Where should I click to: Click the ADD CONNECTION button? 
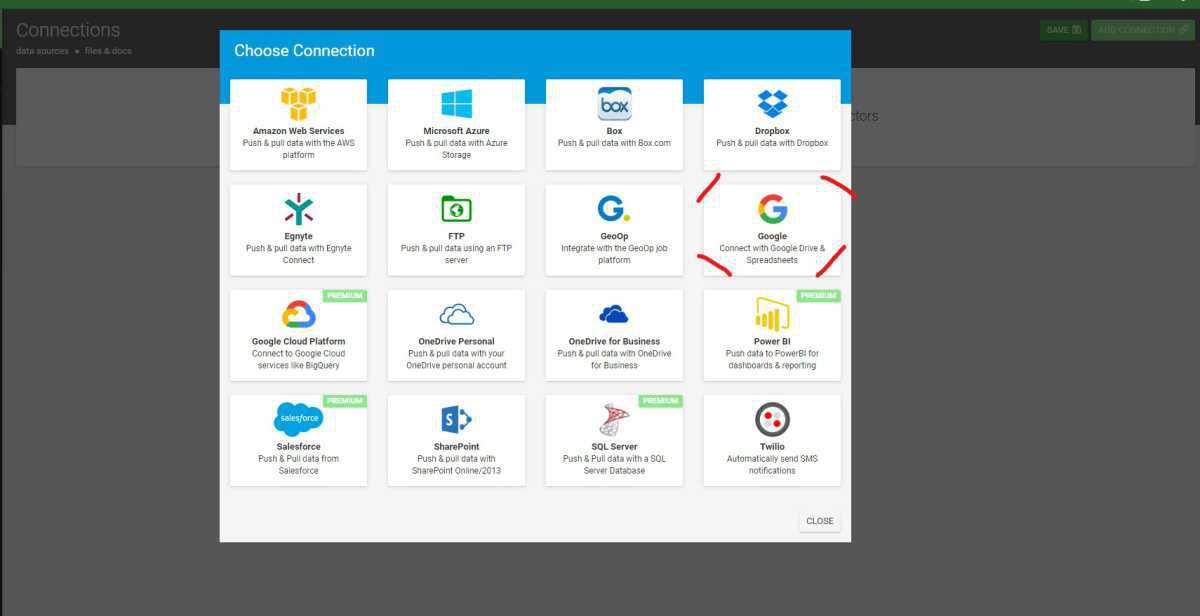1142,30
